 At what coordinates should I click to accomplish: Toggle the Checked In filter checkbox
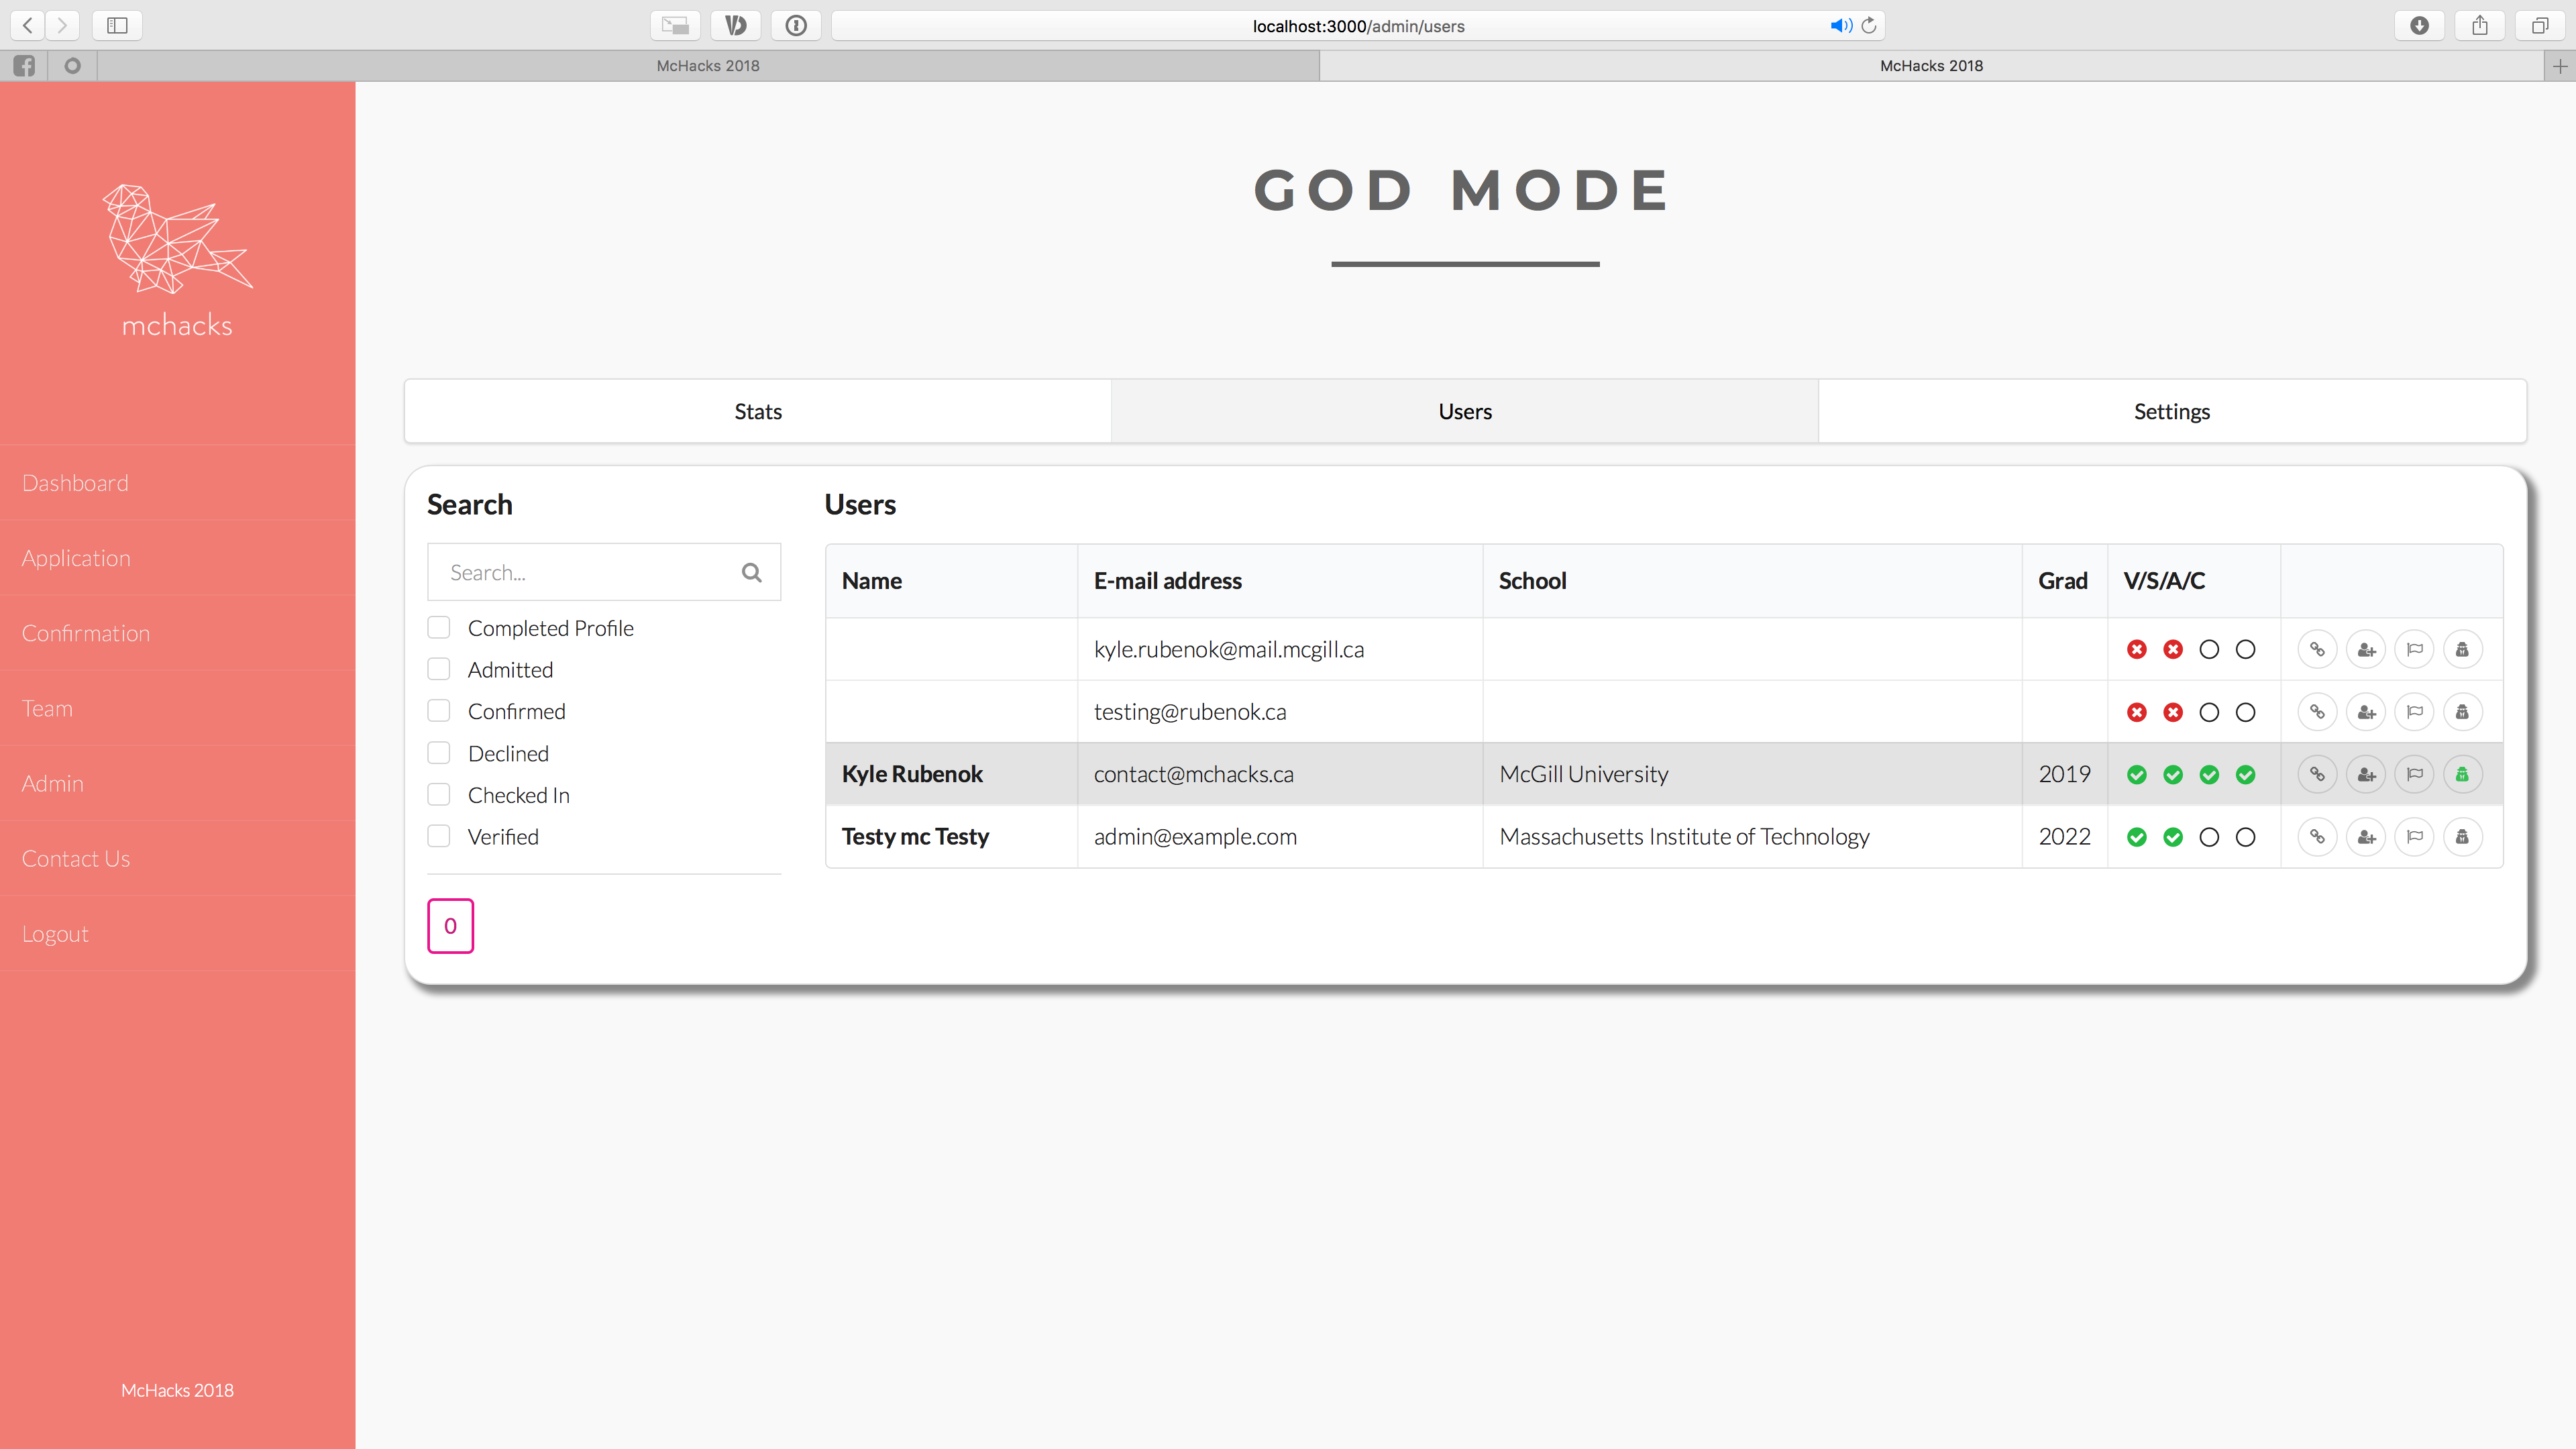[439, 795]
